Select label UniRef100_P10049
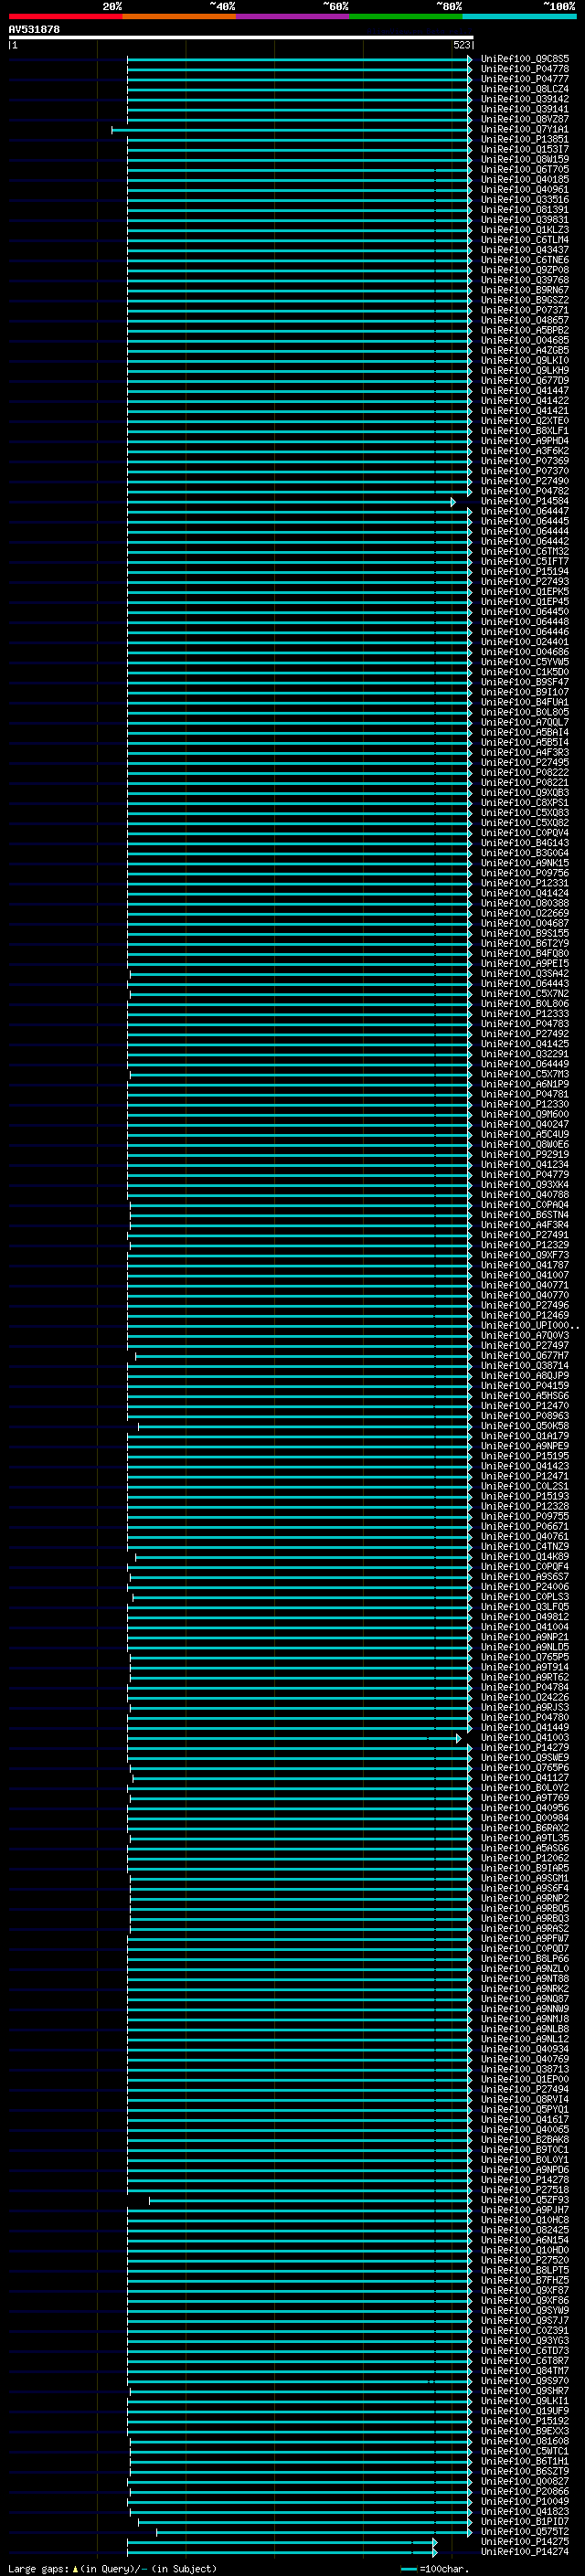 click(x=524, y=2501)
